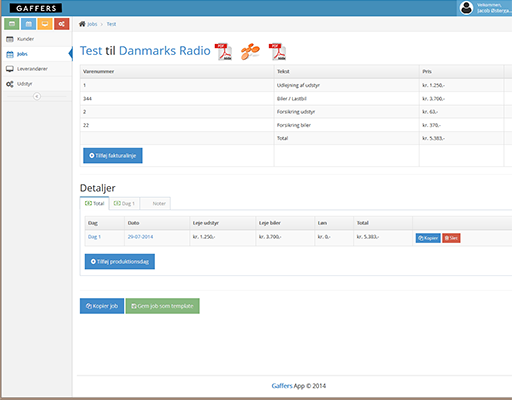Open the Test job title link
This screenshot has width=512, height=400.
91,51
